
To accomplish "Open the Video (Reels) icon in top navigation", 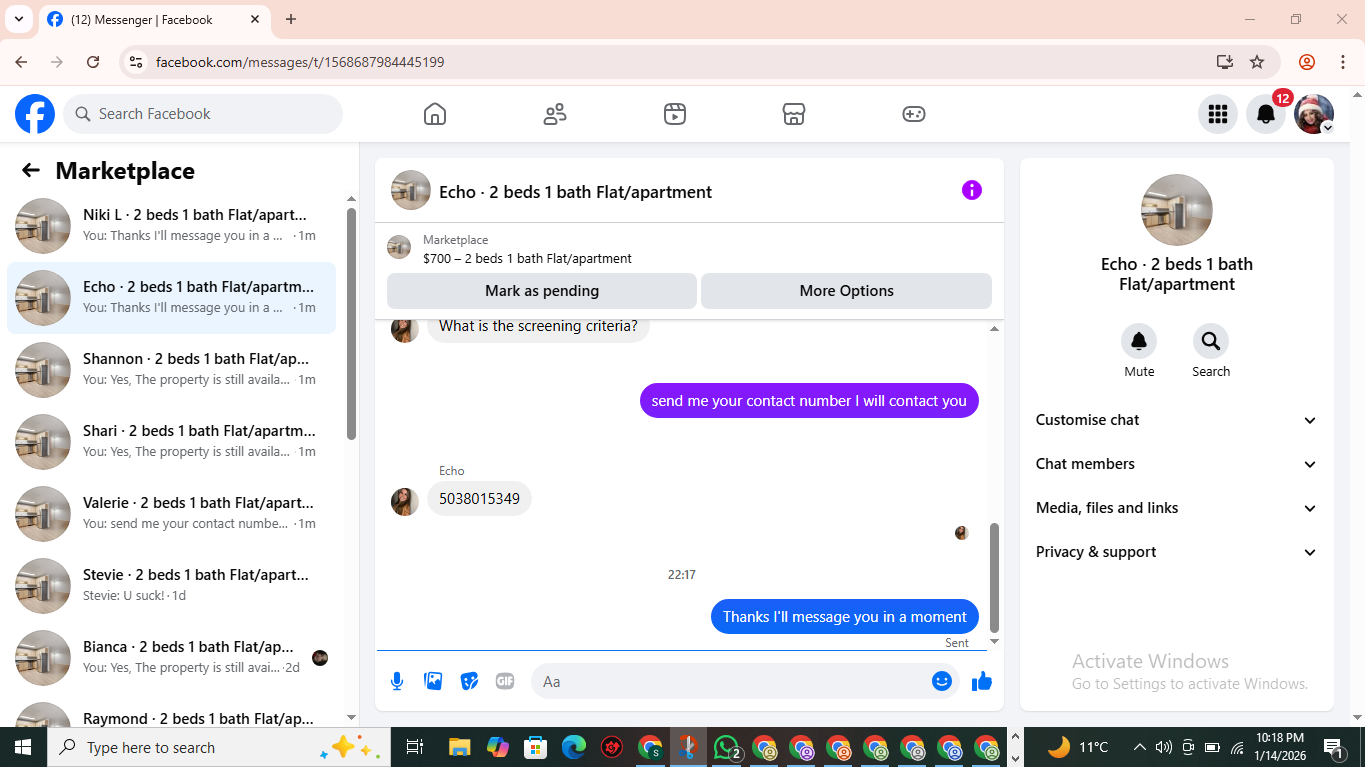I will [x=675, y=114].
